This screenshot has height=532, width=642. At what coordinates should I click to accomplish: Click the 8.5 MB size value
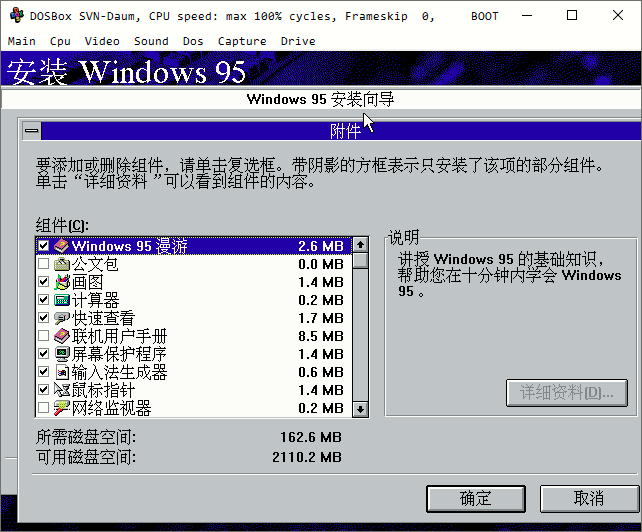(321, 336)
